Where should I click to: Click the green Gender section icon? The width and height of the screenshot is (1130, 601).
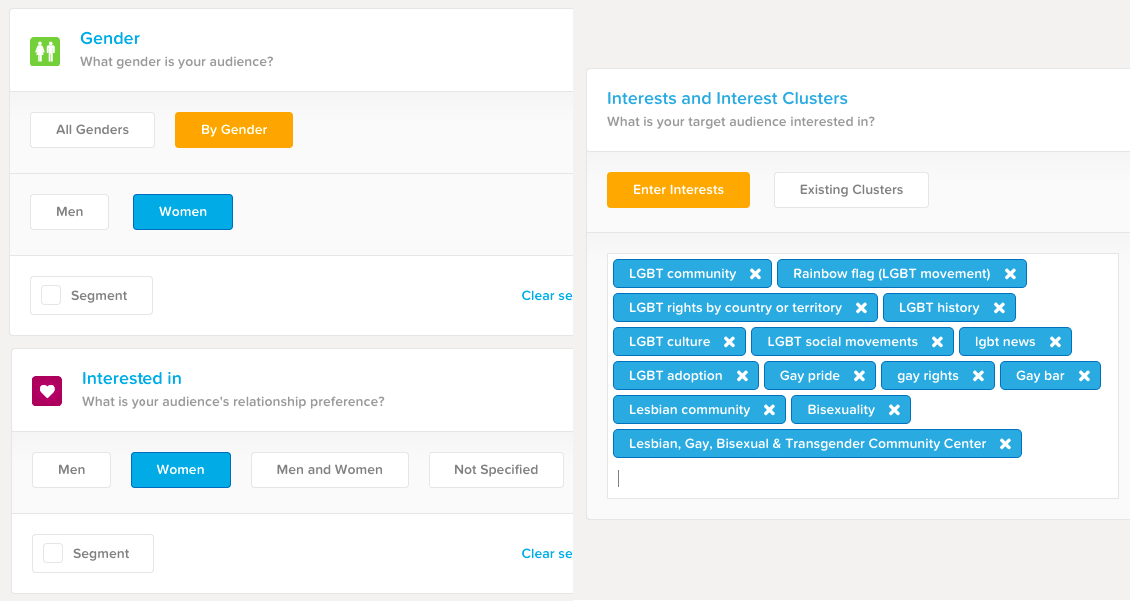45,51
